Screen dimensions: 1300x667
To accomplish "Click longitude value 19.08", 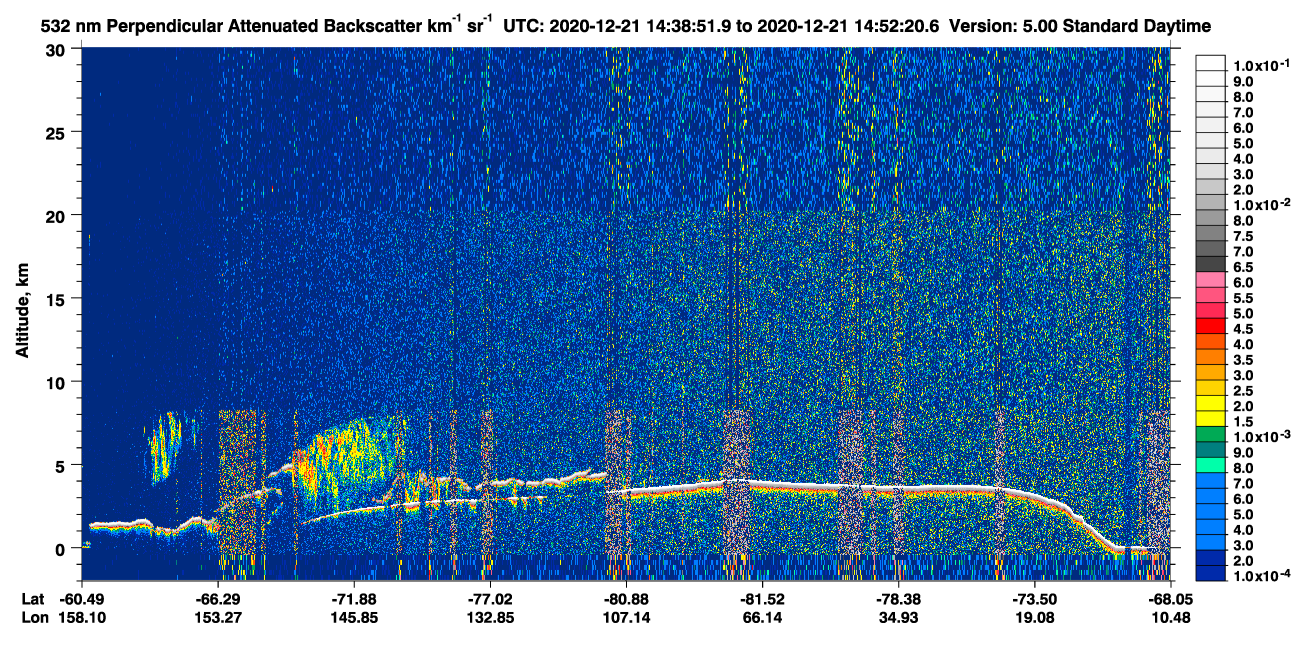I will click(1035, 618).
